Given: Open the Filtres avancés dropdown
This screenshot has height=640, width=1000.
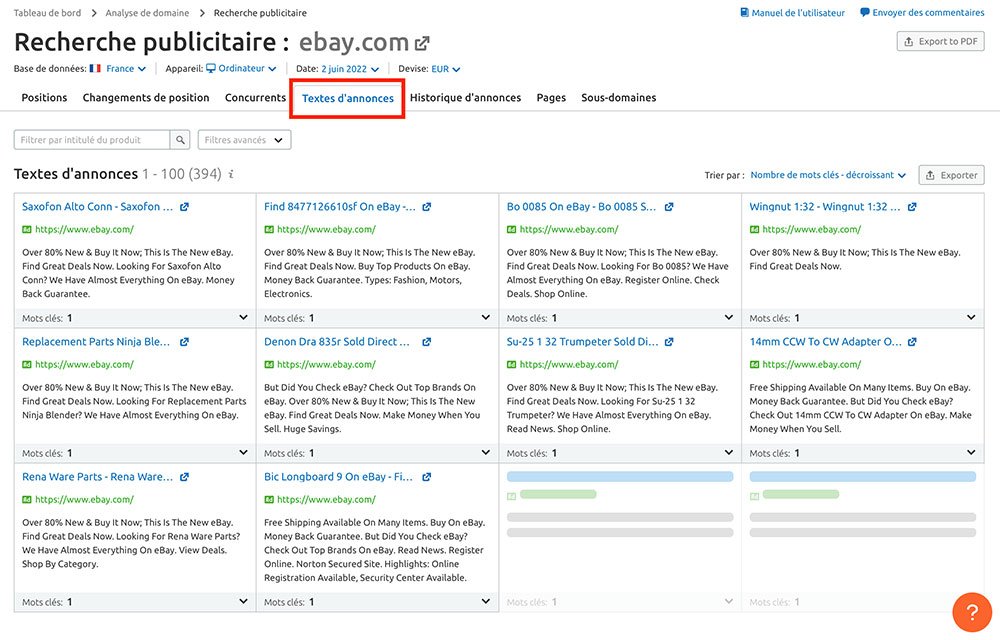Looking at the screenshot, I should click(x=244, y=140).
